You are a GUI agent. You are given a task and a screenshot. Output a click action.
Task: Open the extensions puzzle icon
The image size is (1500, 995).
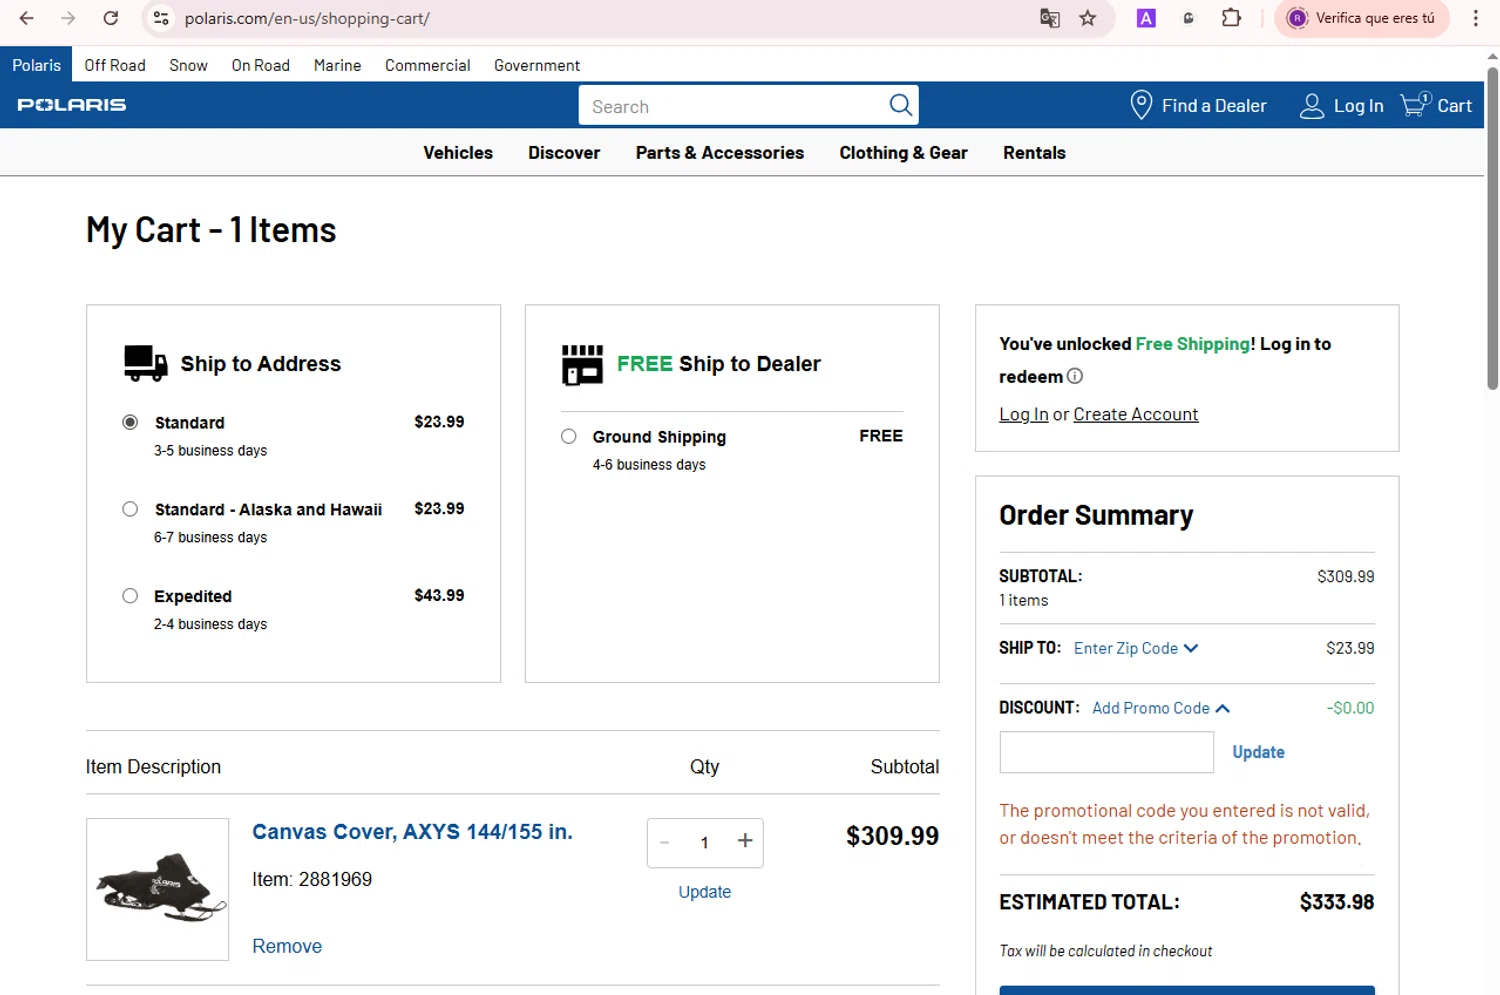[1231, 18]
